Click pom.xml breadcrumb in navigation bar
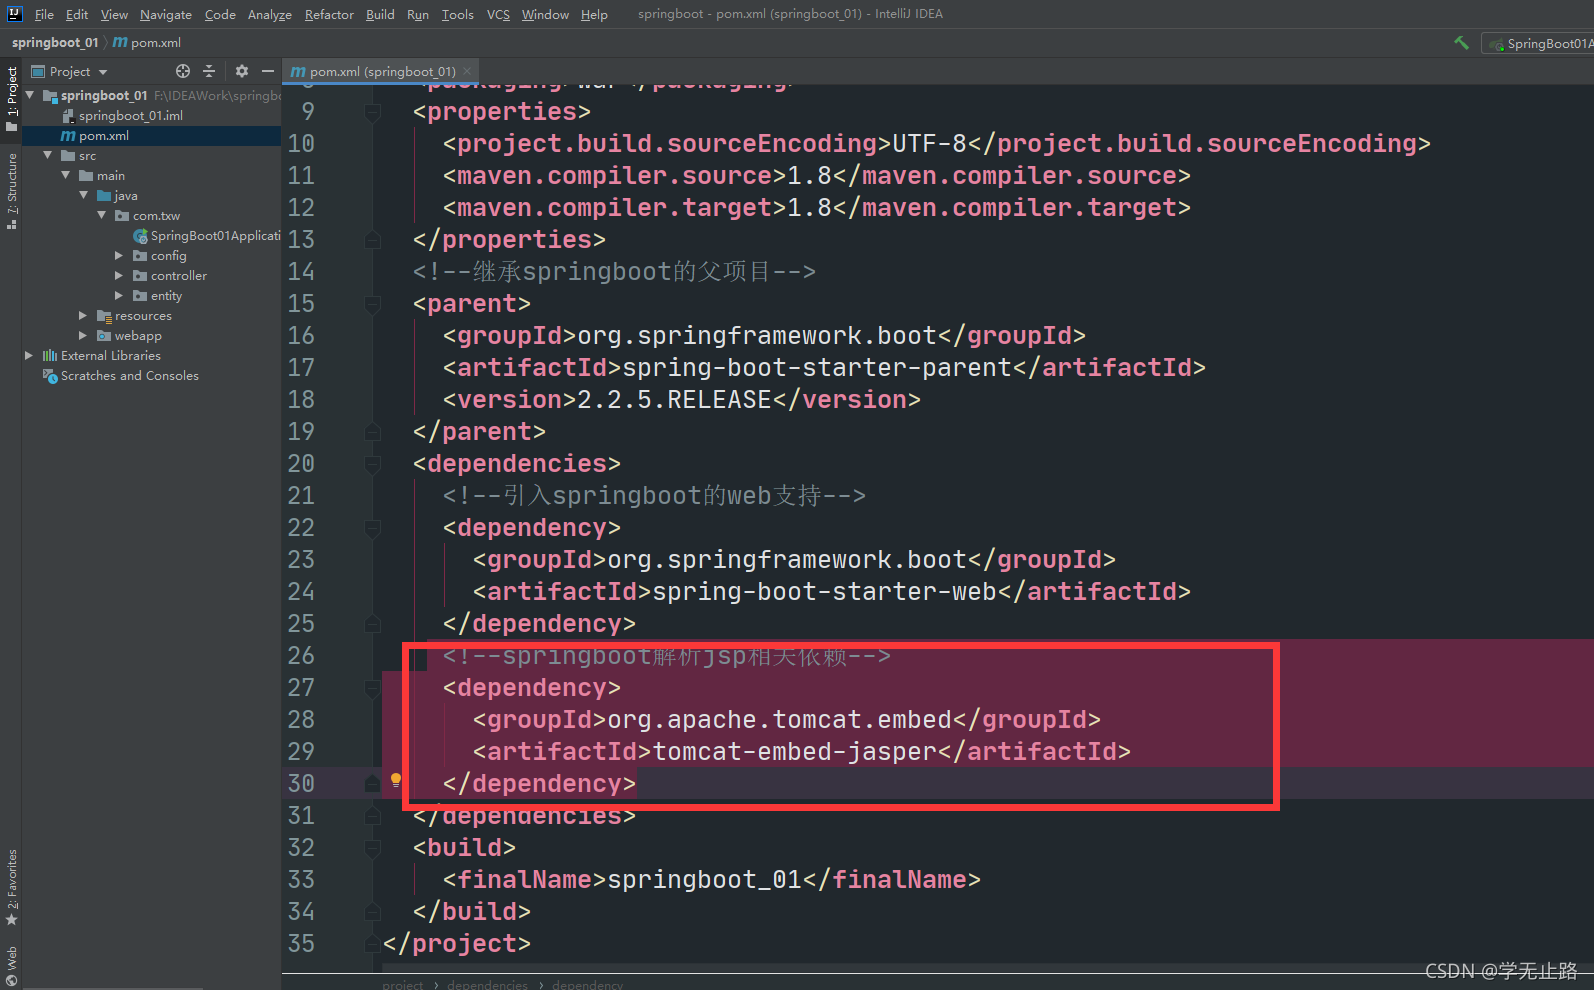Viewport: 1594px width, 990px height. [147, 42]
